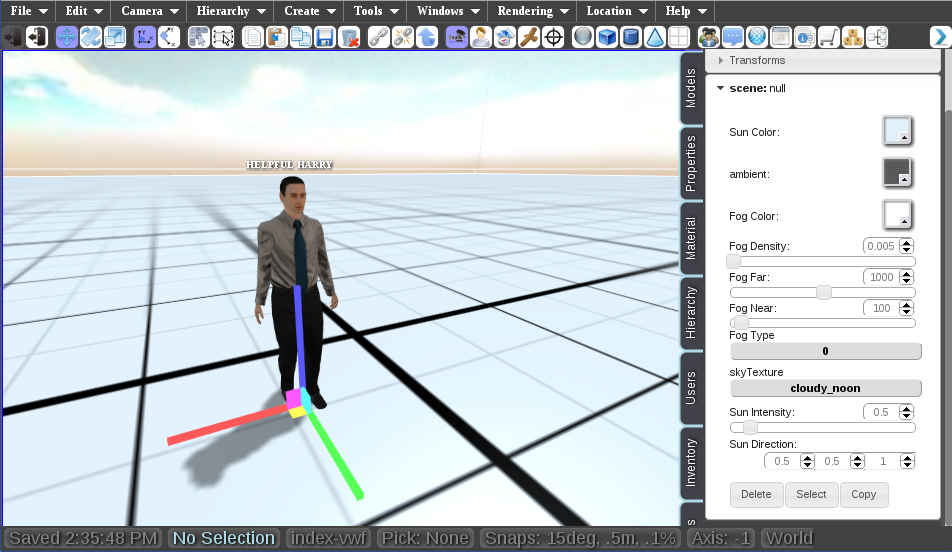The width and height of the screenshot is (952, 552).
Task: Create a blue cube primitive
Action: coord(607,37)
